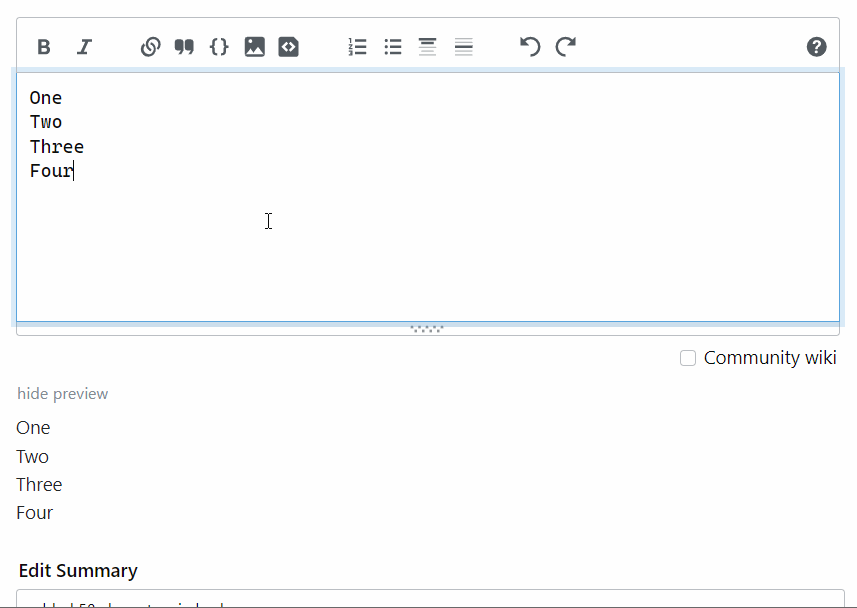857x608 pixels.
Task: Format as code using the braces icon
Action: coord(219,47)
